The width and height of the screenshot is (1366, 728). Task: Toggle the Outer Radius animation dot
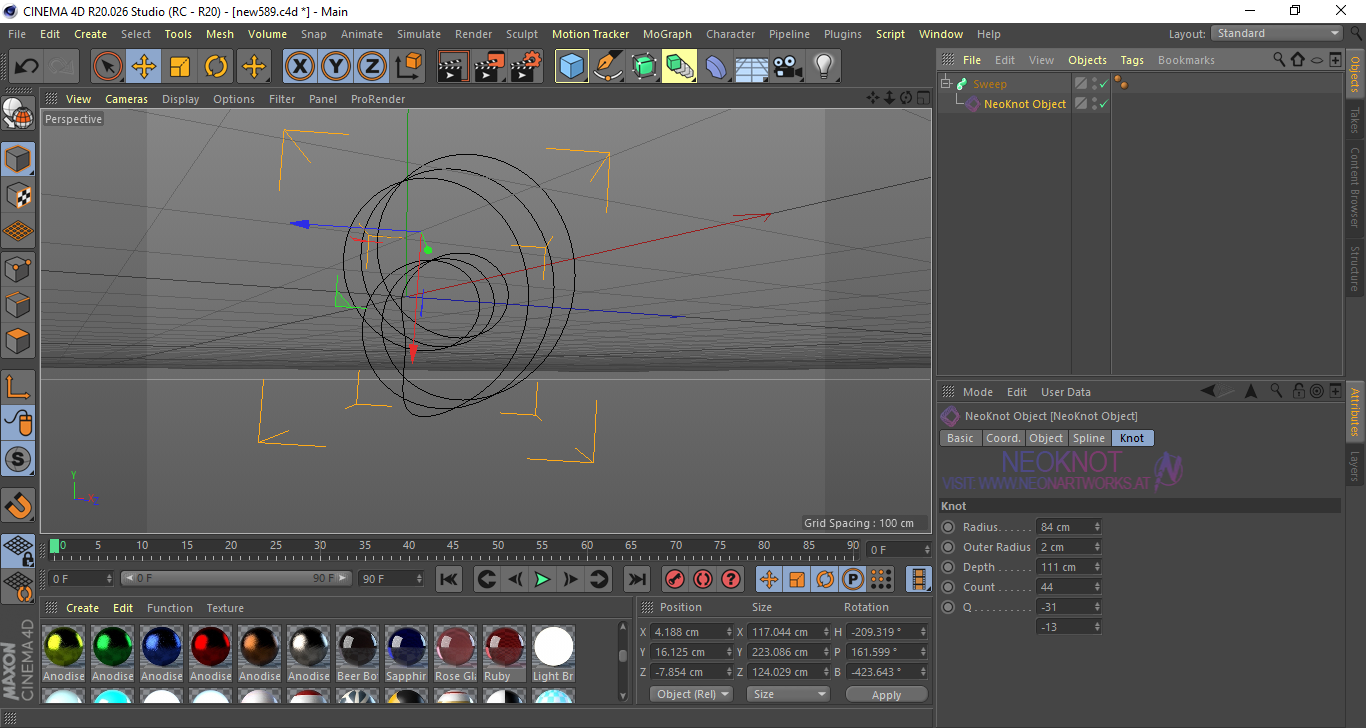click(948, 547)
